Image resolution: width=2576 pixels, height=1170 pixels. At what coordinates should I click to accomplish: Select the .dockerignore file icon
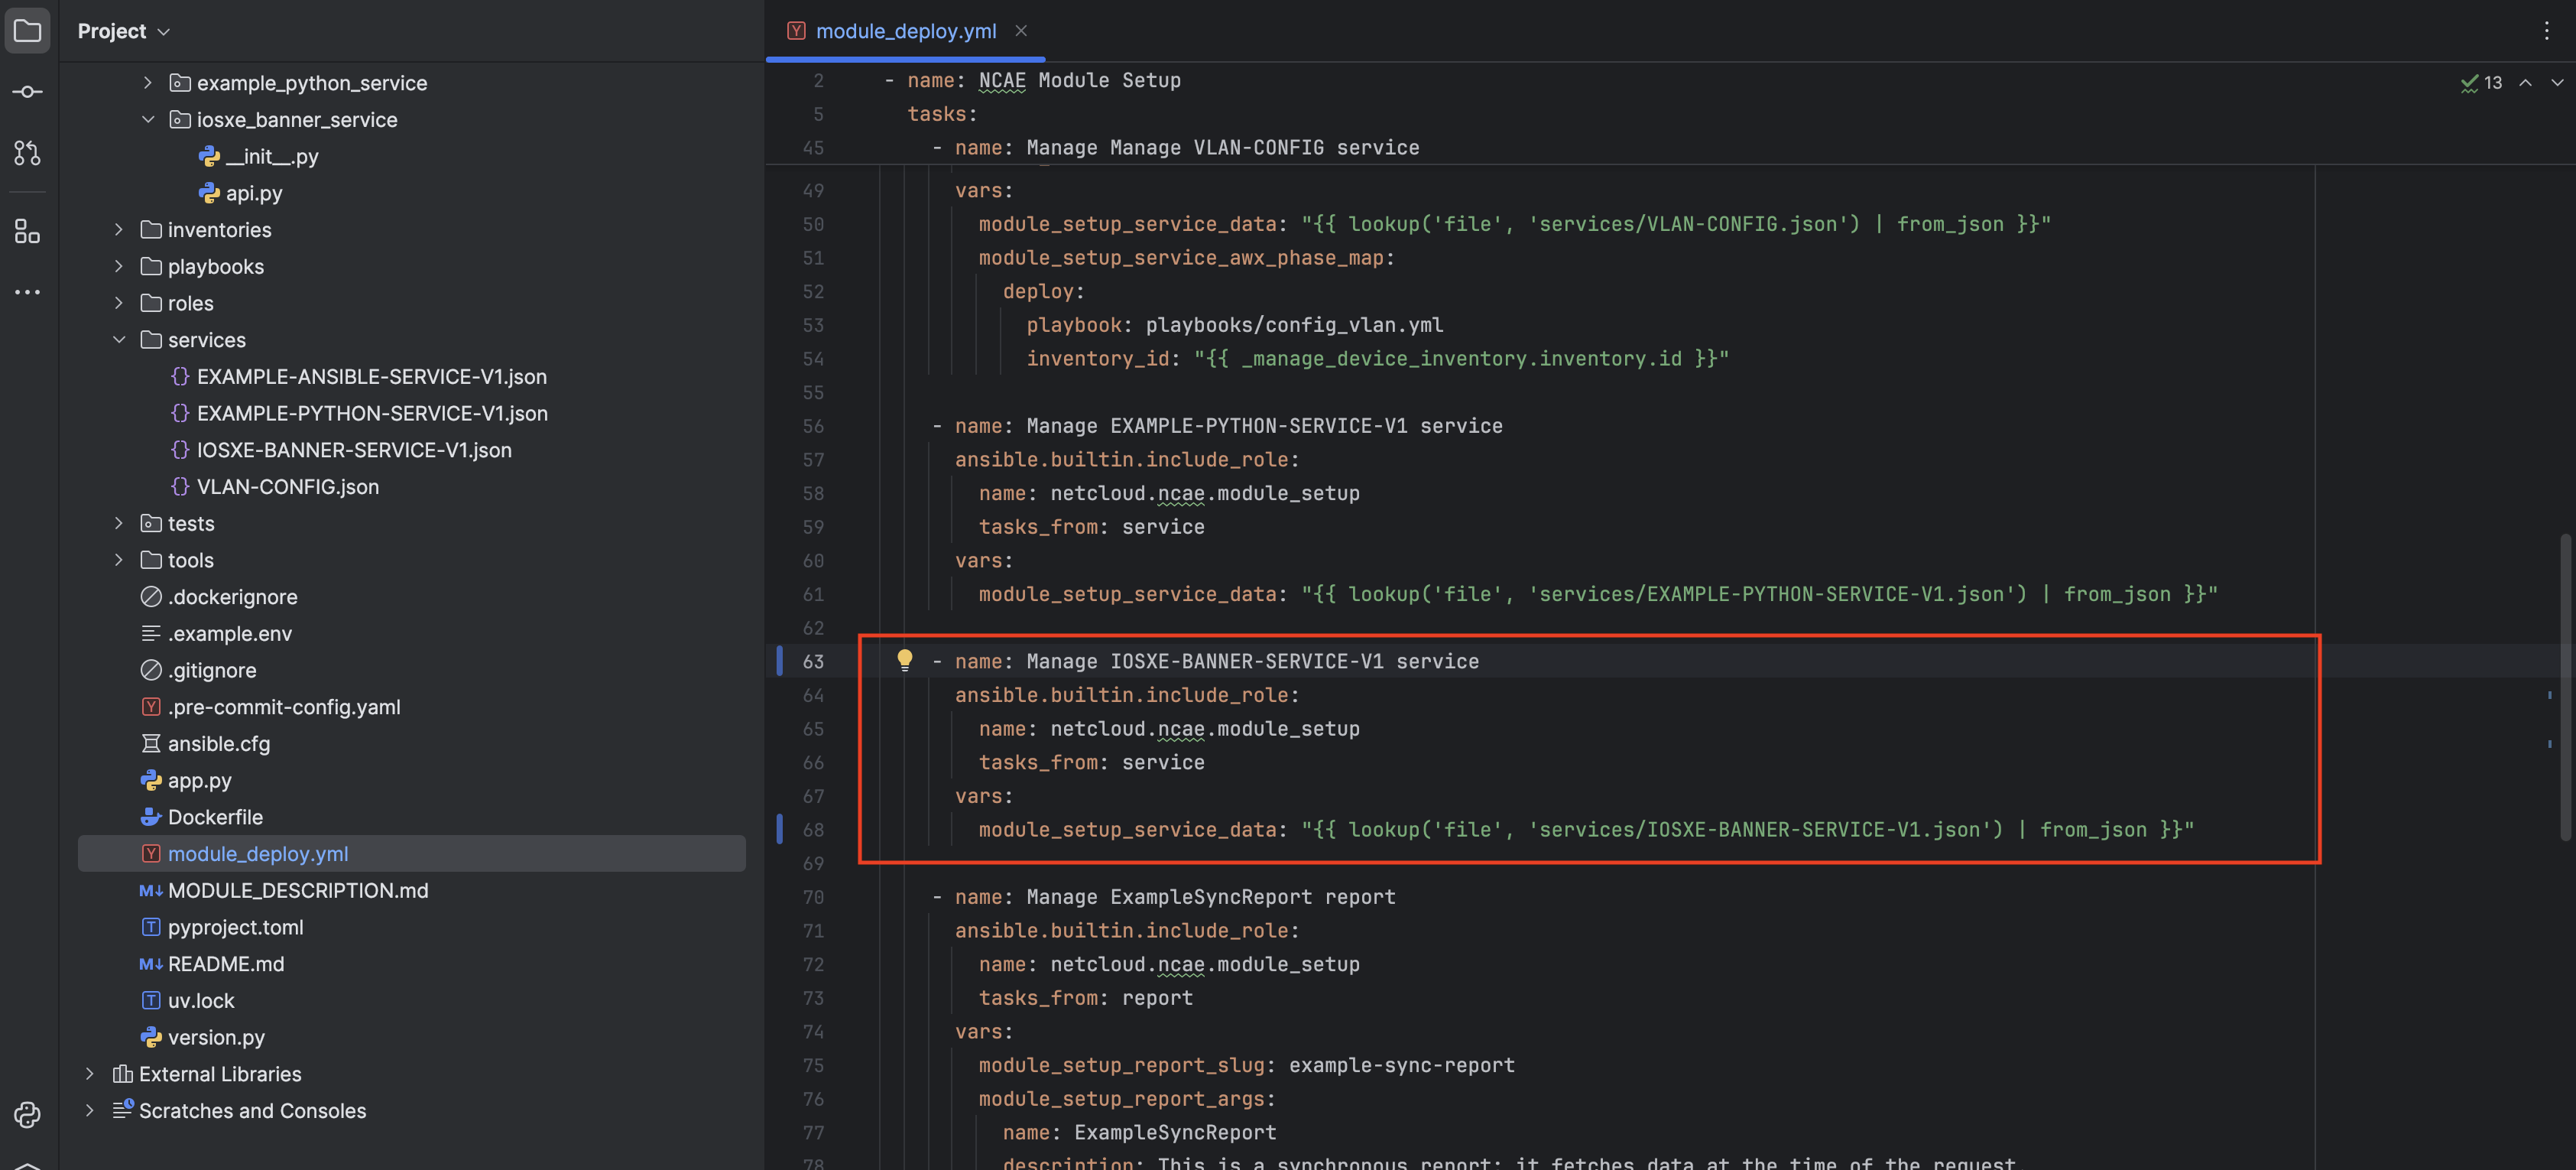[151, 597]
